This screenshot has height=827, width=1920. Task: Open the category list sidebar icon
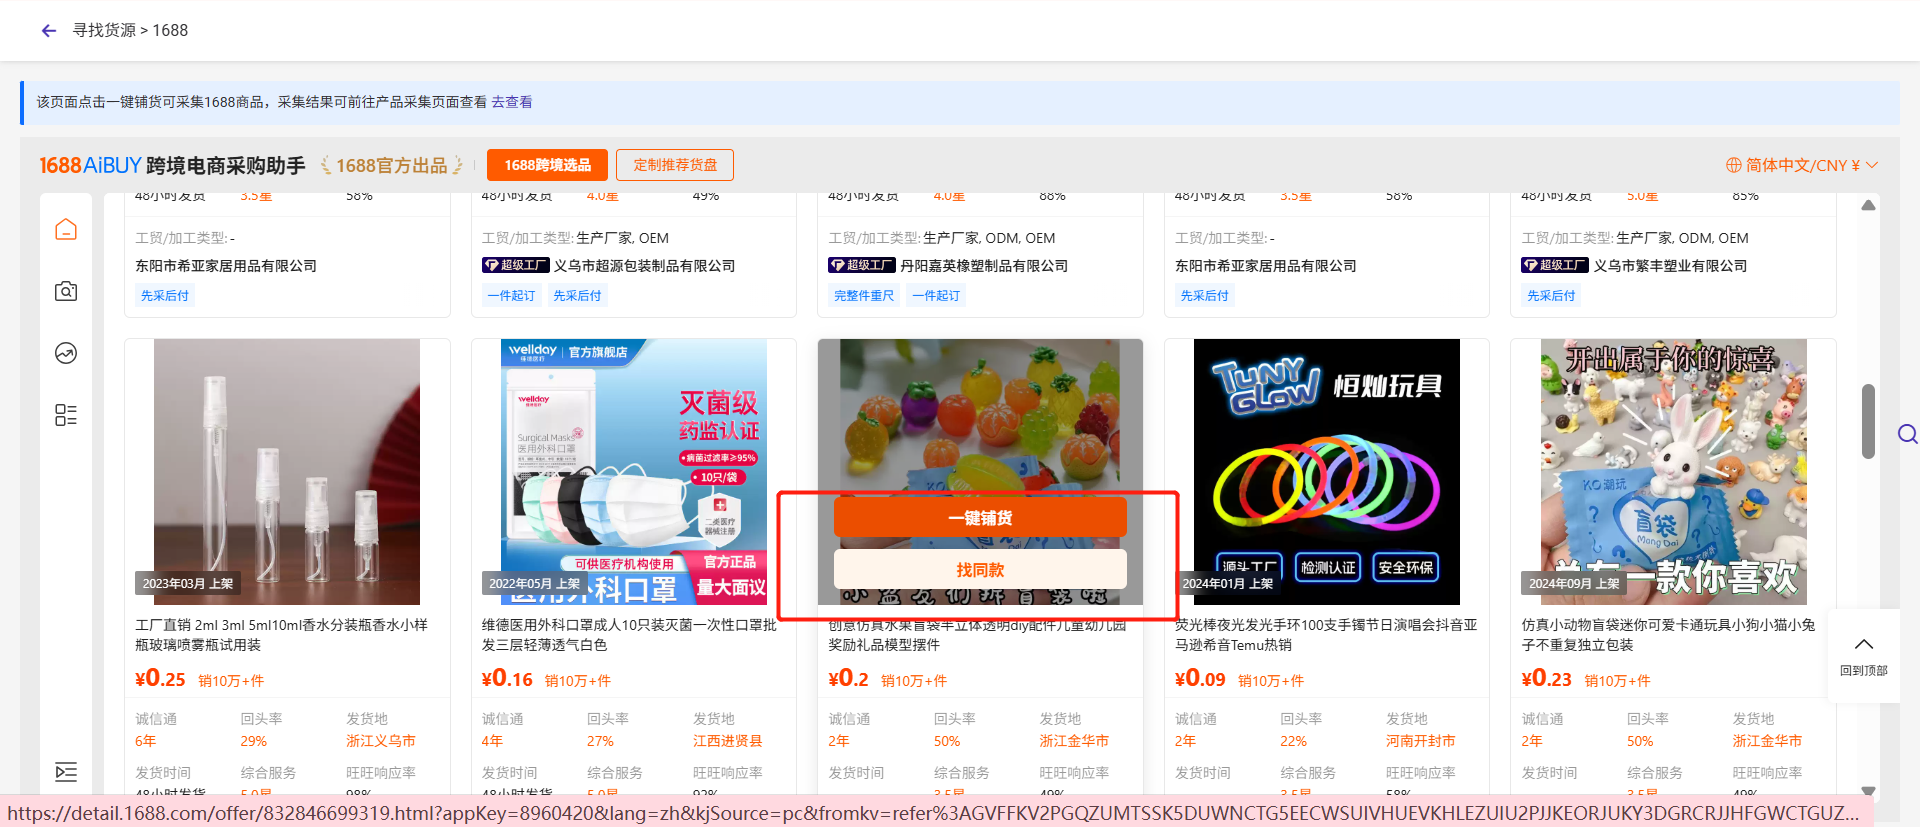[66, 415]
